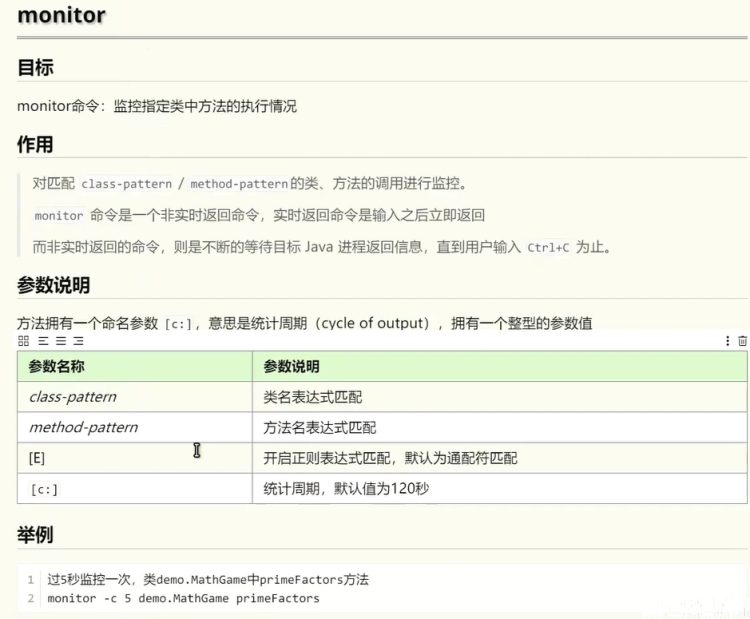Open the table resize grid icon
The height and width of the screenshot is (619, 750).
pyautogui.click(x=23, y=341)
